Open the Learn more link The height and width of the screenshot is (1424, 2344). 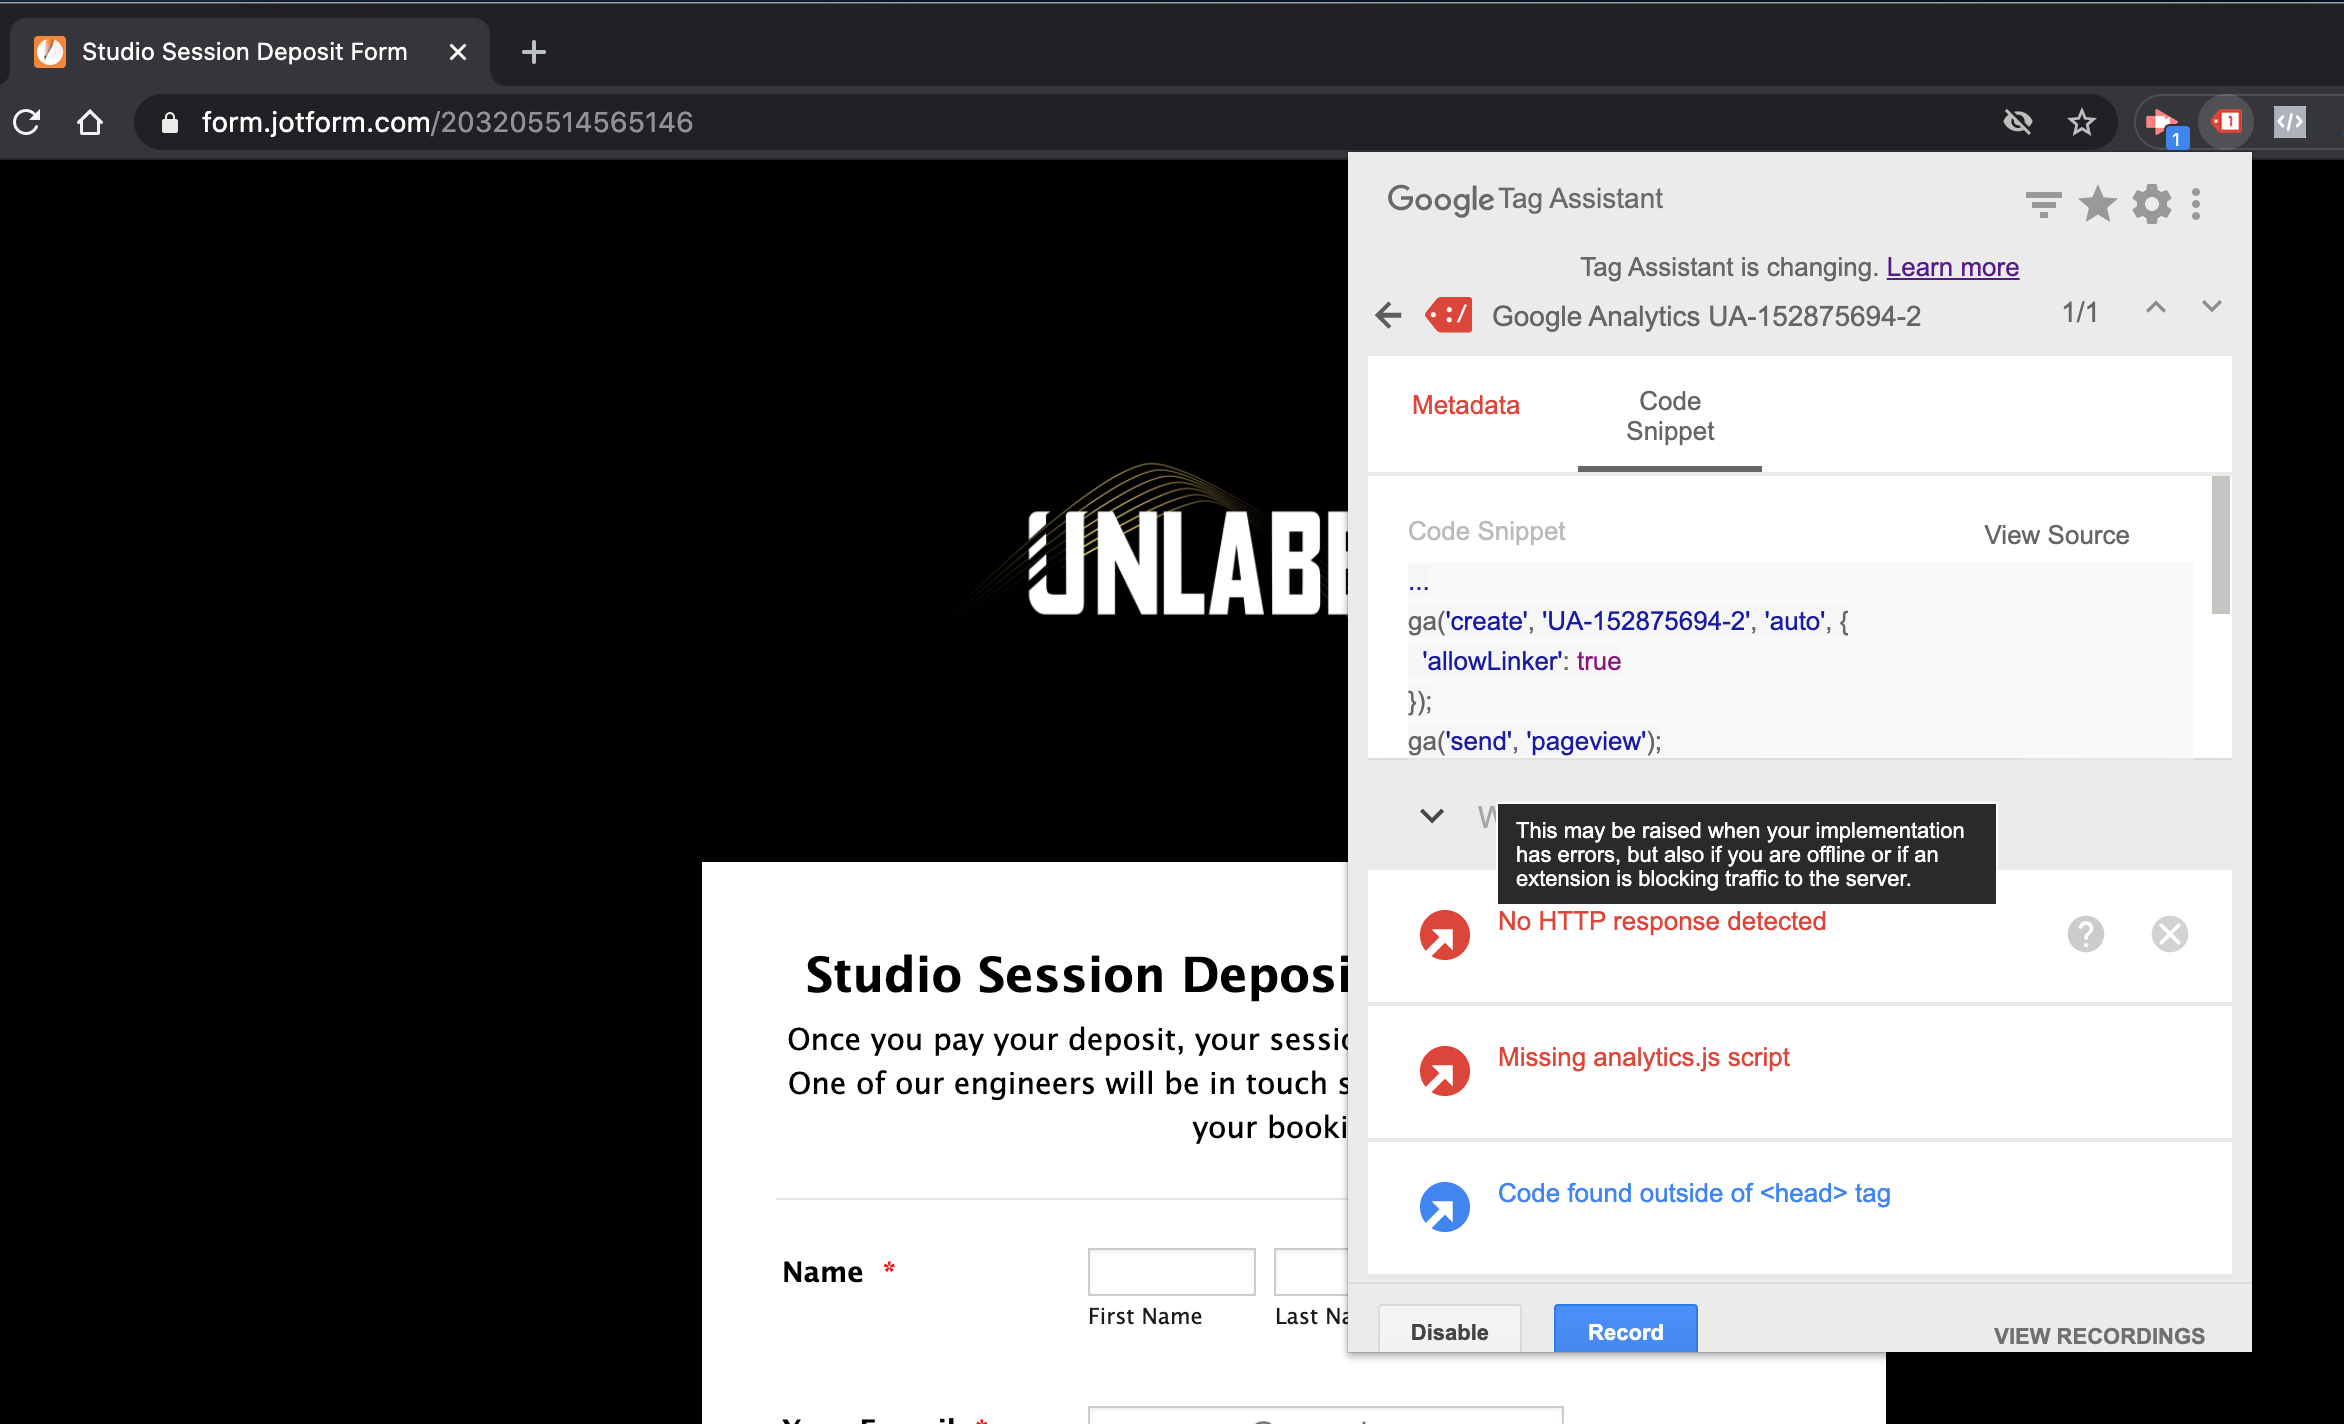1952,267
